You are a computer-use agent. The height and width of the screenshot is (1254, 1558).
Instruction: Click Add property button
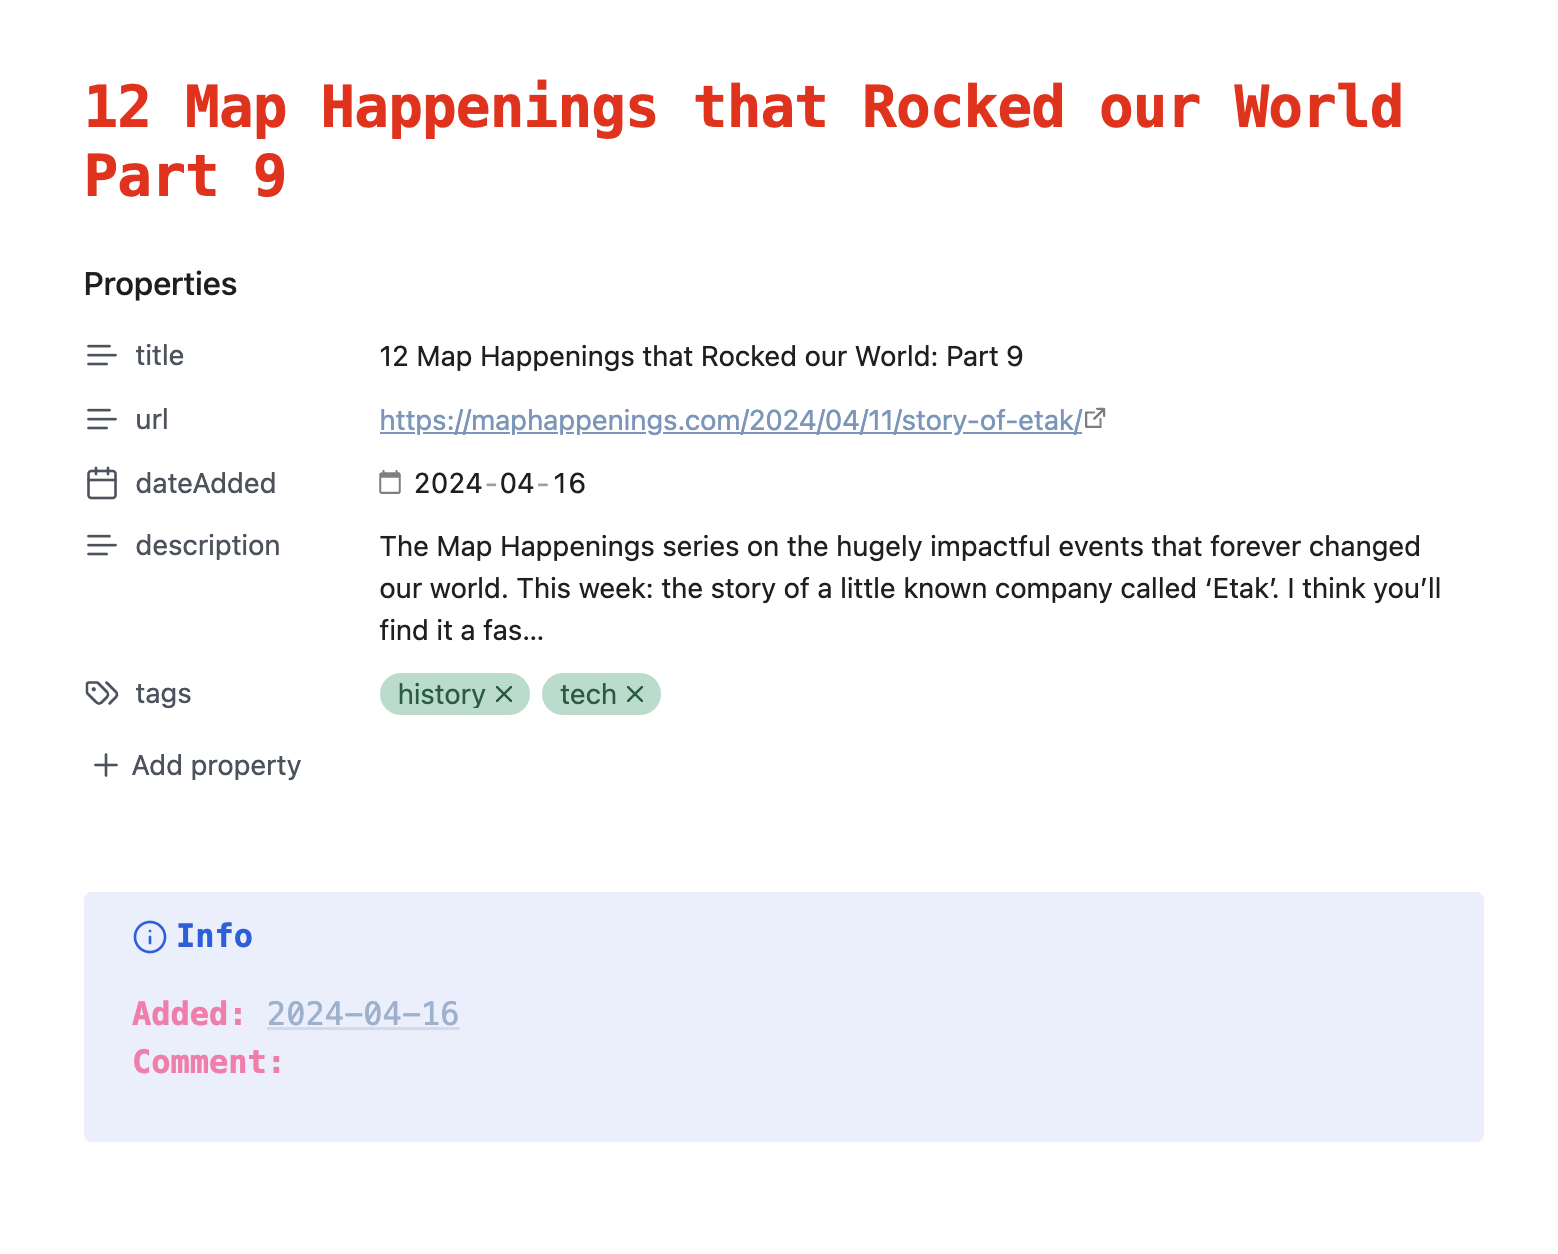point(197,766)
